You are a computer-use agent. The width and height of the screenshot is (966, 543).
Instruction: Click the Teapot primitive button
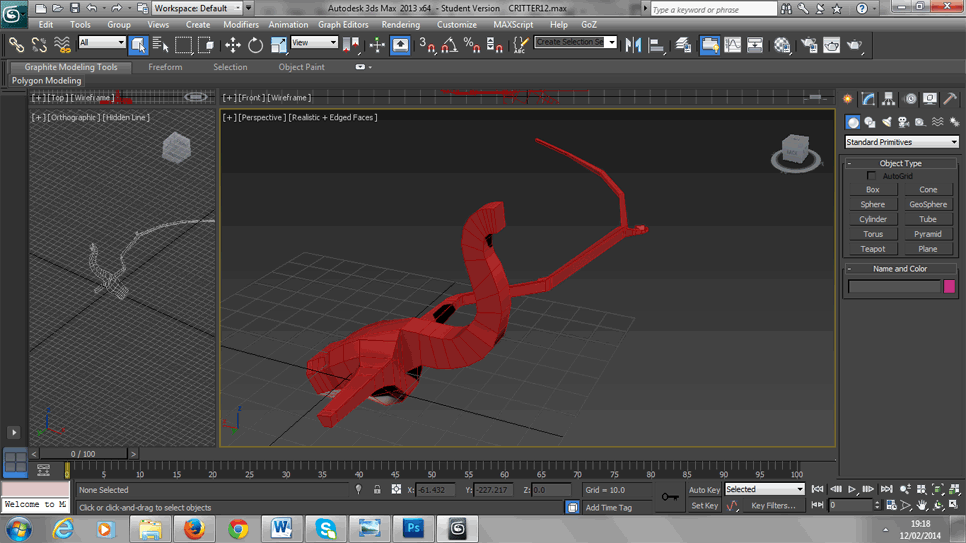point(873,249)
